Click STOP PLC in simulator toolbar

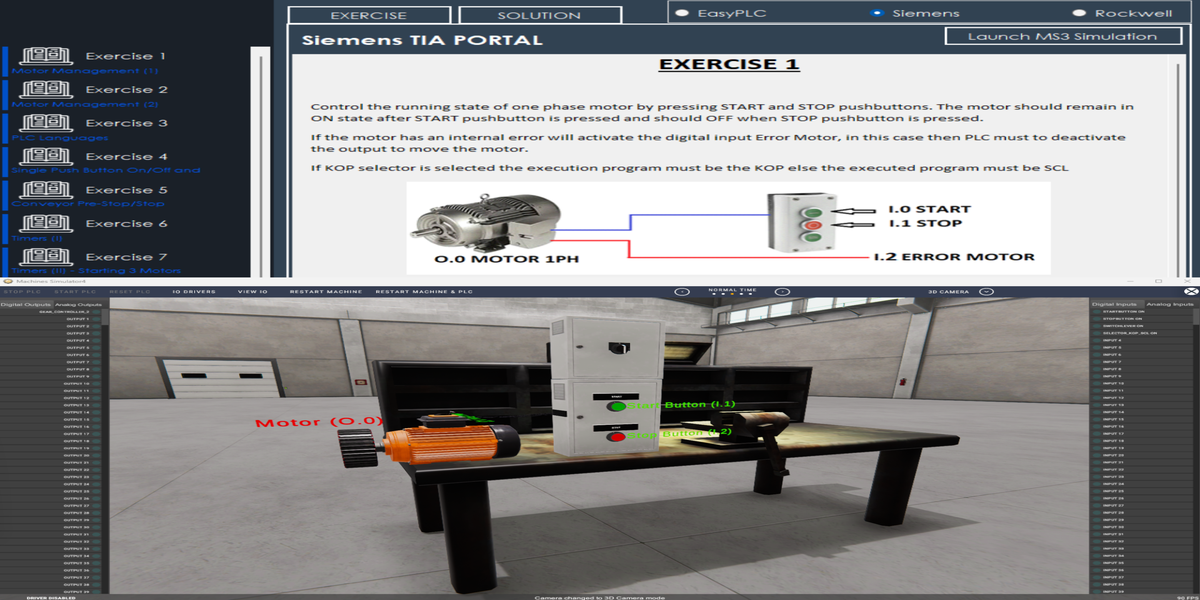[21, 291]
